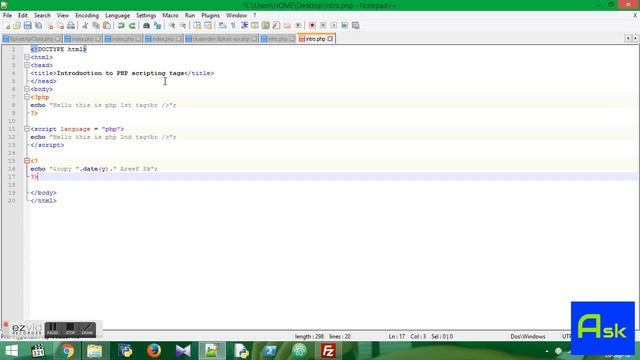Click the Replace toolbar icon

[x=157, y=26]
